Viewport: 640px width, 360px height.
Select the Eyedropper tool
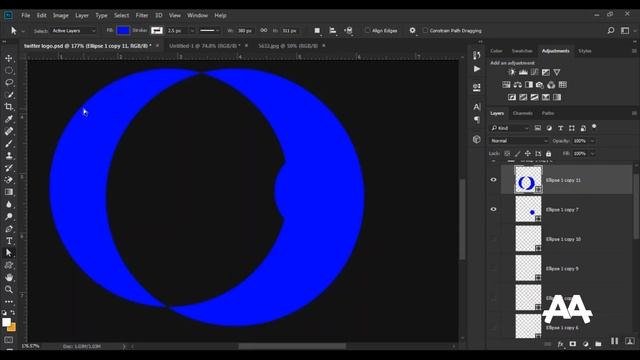[x=9, y=119]
